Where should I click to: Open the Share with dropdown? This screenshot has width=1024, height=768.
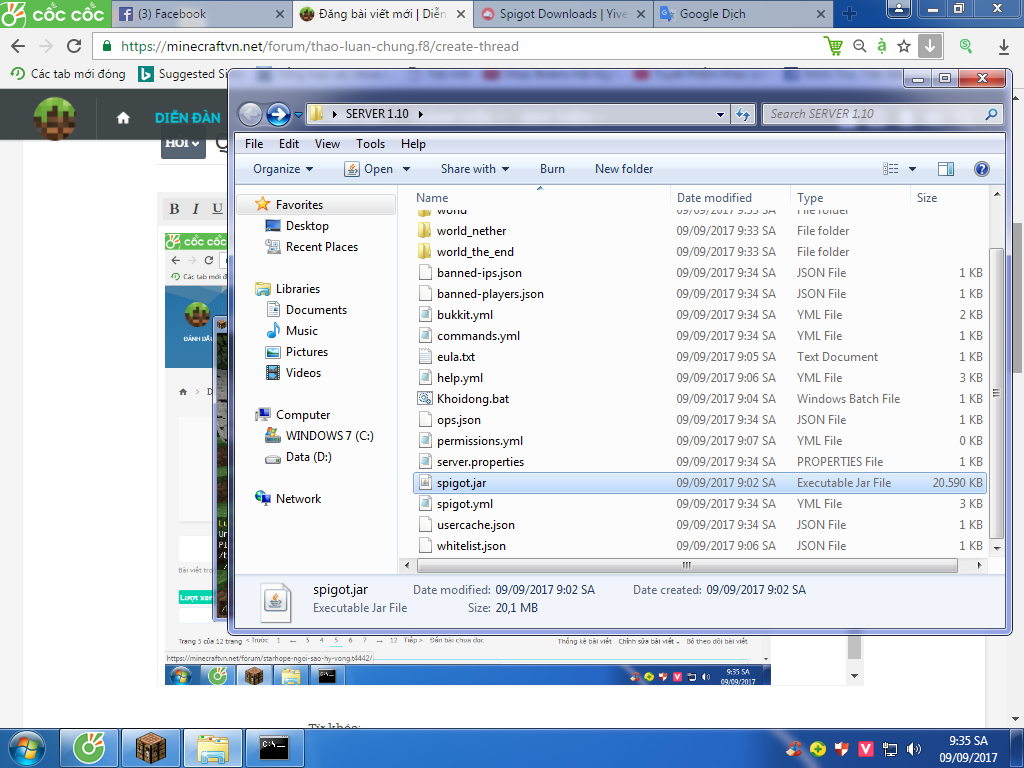click(x=475, y=169)
